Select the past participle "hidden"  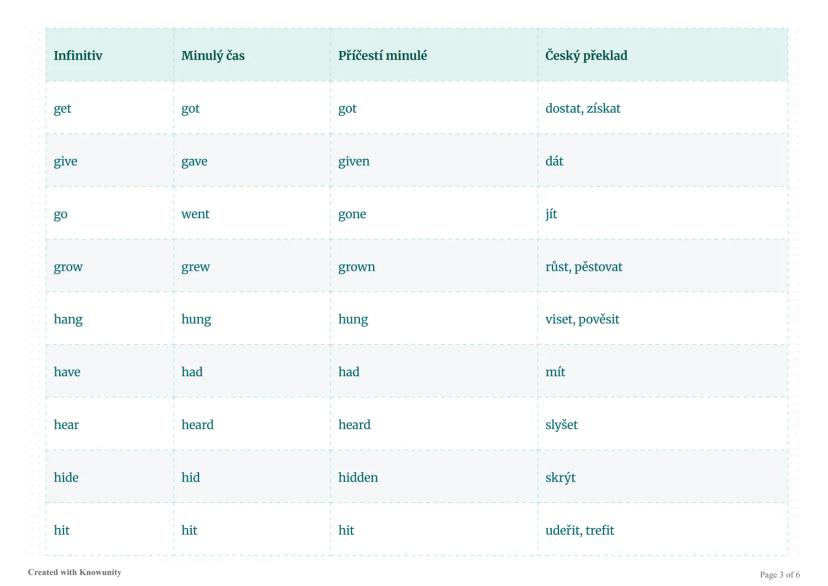(x=358, y=477)
